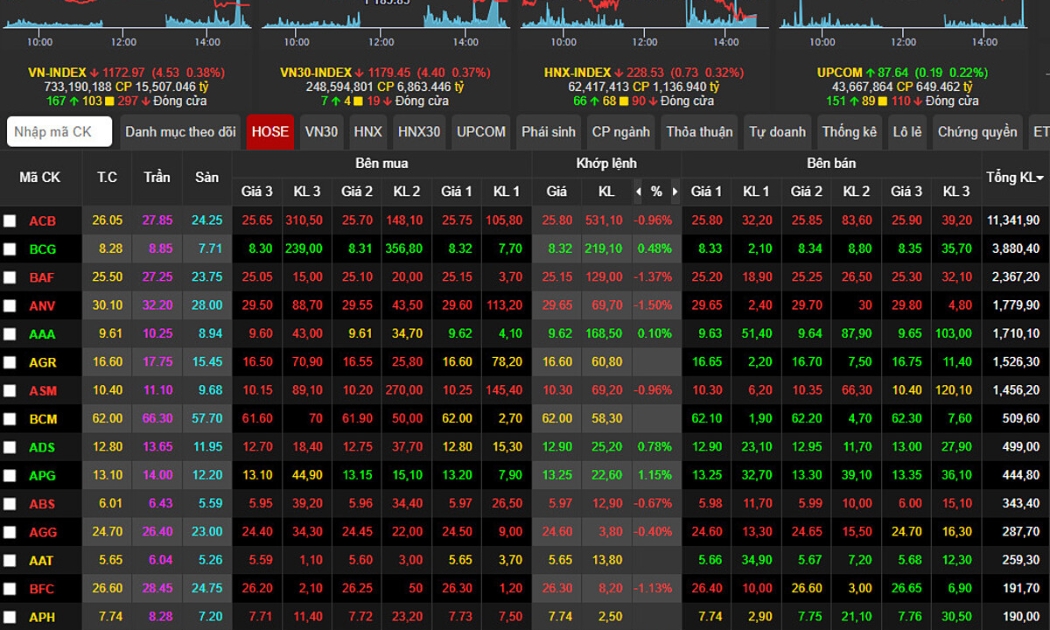The height and width of the screenshot is (630, 1050).
Task: Open the Danh mục theo dõi watchlist
Action: [x=181, y=132]
